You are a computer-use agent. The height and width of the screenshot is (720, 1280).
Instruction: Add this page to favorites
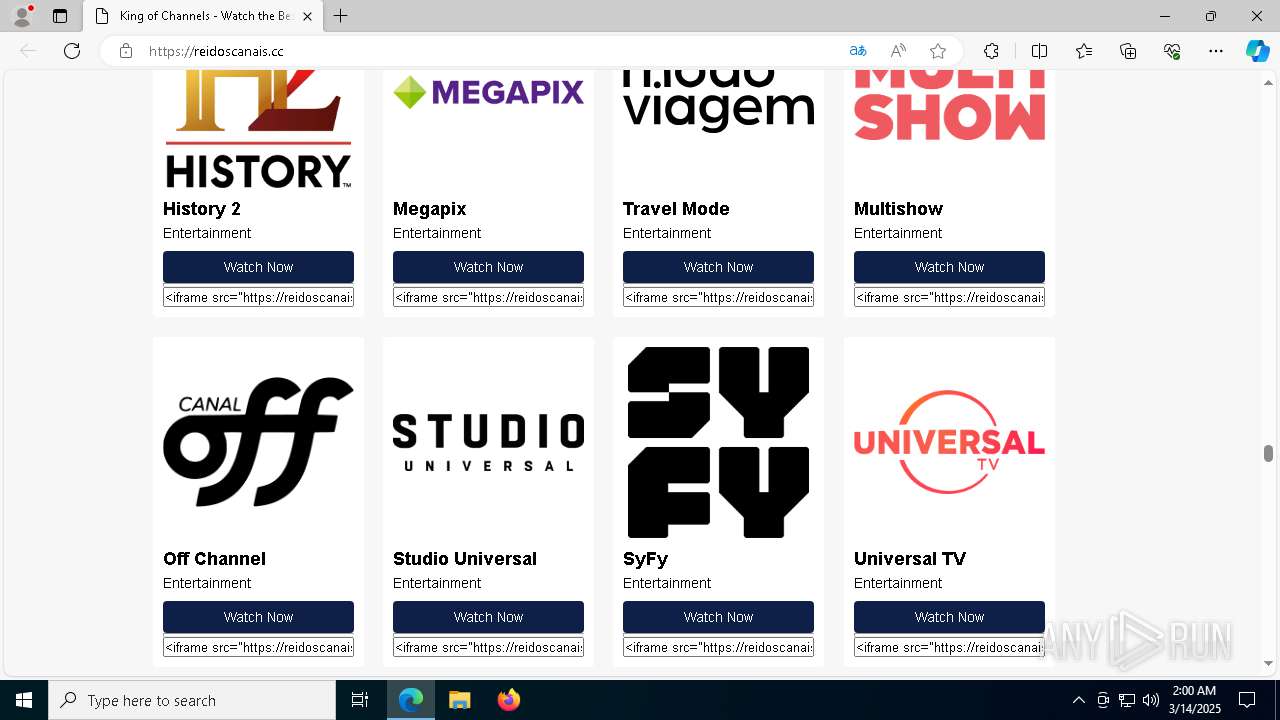938,51
